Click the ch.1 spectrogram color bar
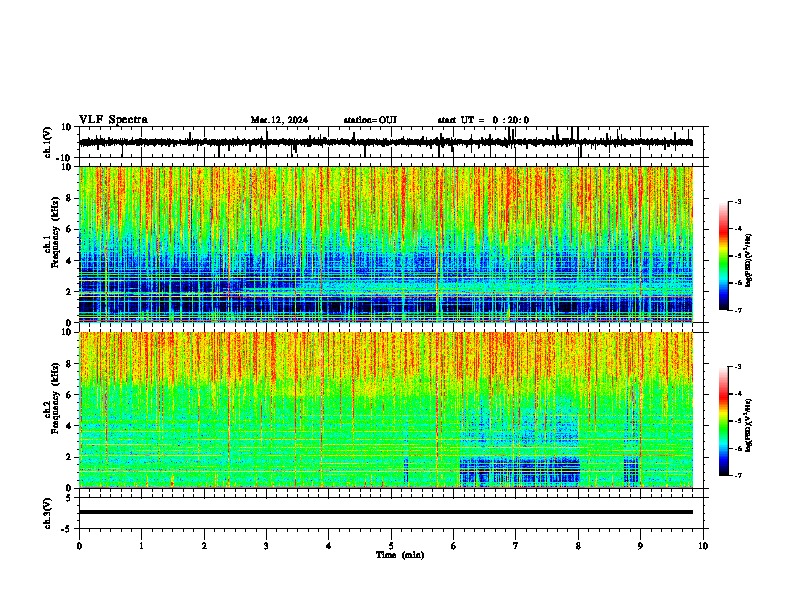This screenshot has height=612, width=792. tap(724, 256)
